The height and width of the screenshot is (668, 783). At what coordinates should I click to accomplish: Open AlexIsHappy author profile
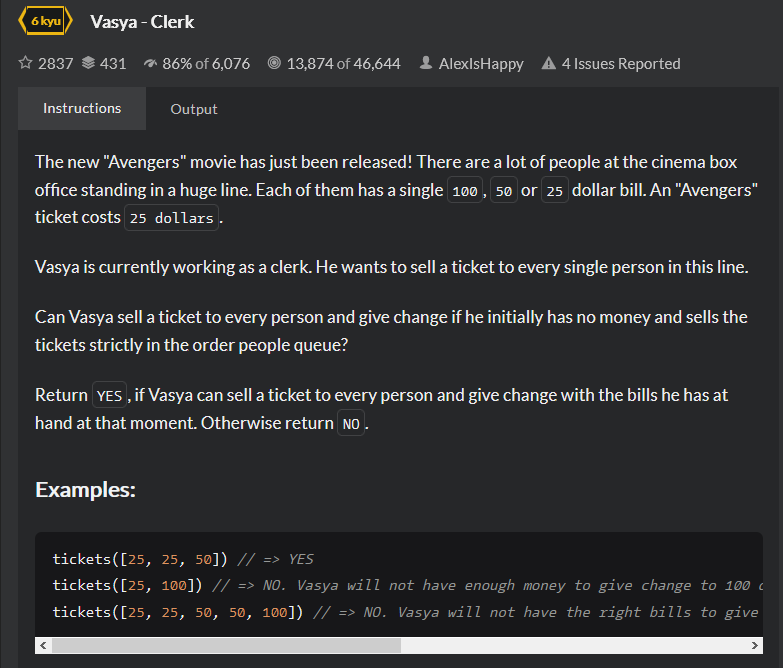coord(481,64)
